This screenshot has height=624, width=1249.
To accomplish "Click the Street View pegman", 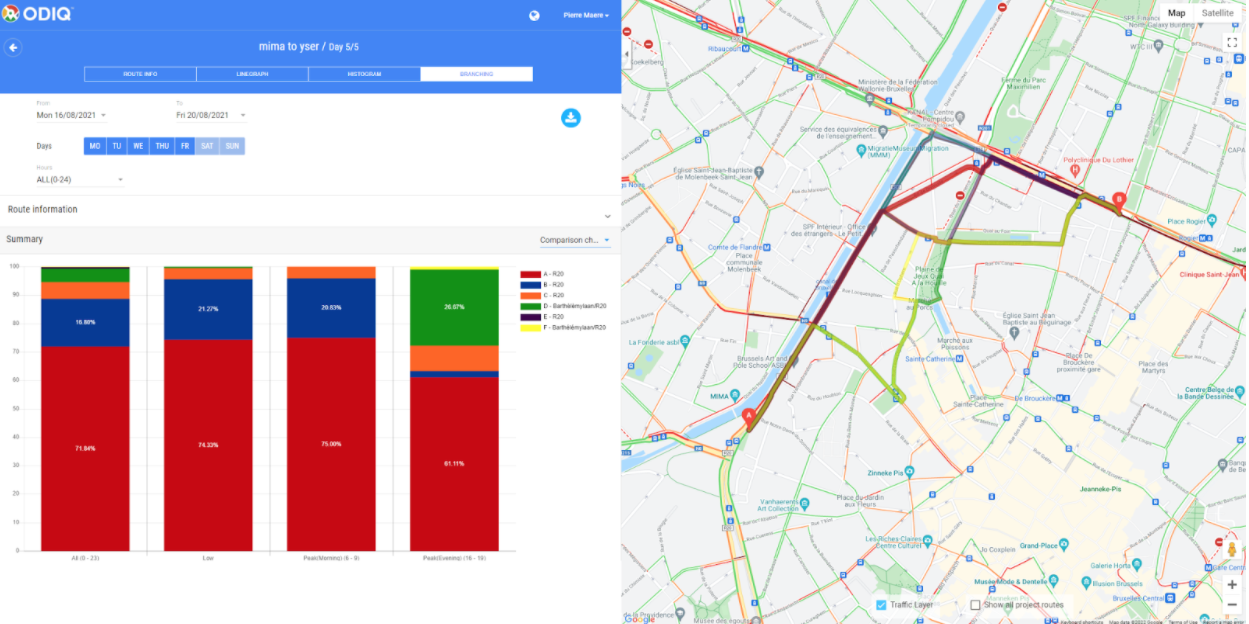I will pyautogui.click(x=1232, y=550).
